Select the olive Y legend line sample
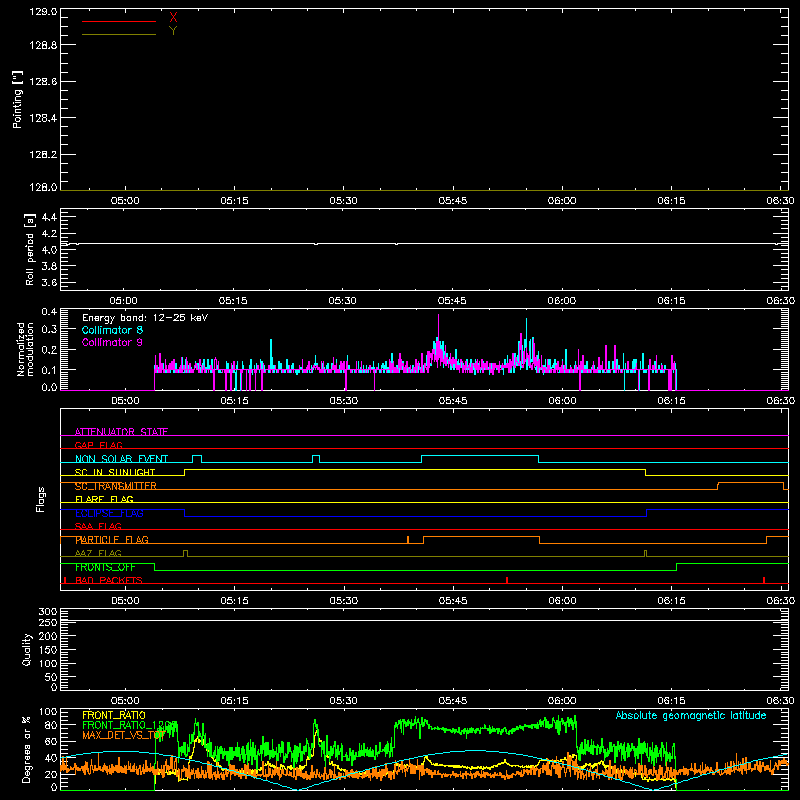Image resolution: width=800 pixels, height=800 pixels. click(x=119, y=34)
